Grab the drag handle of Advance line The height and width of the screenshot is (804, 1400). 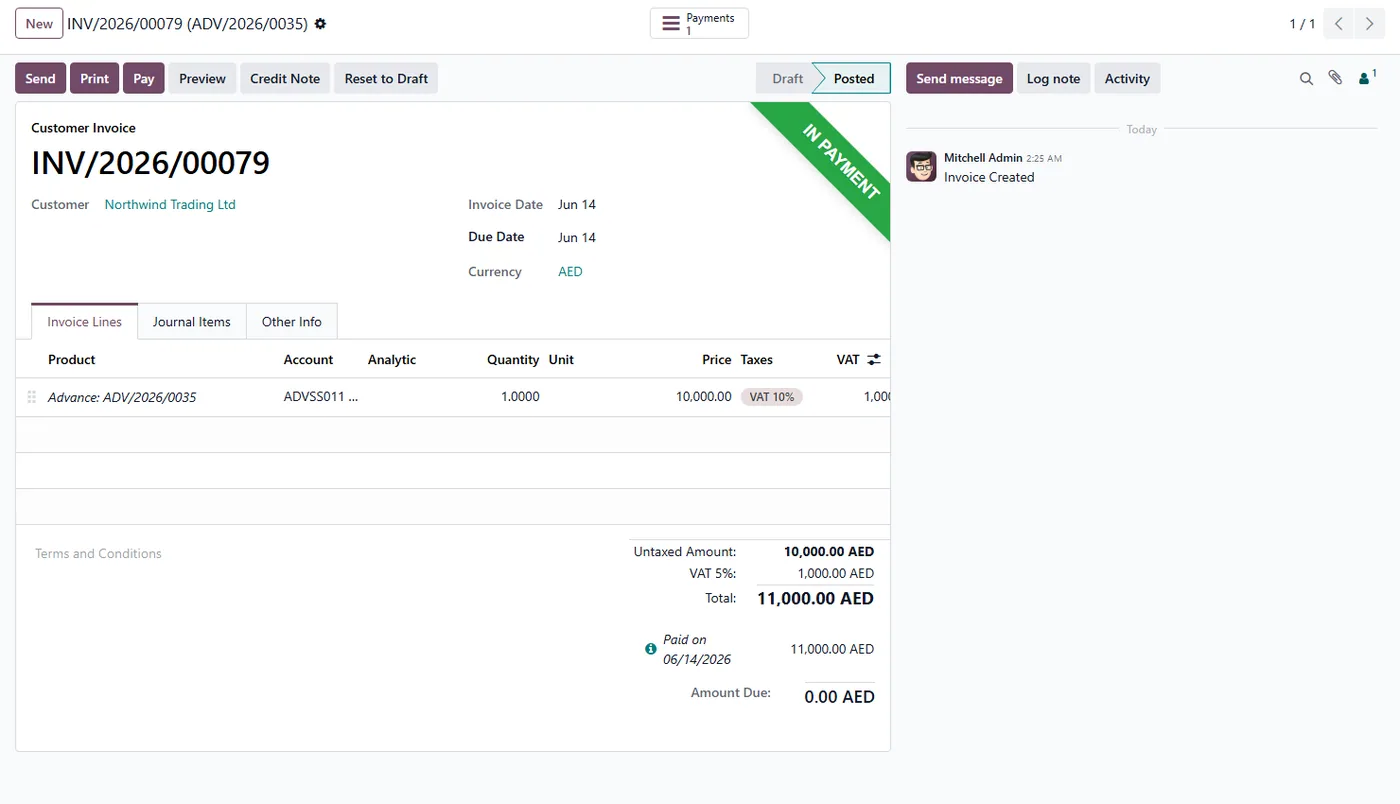(31, 397)
